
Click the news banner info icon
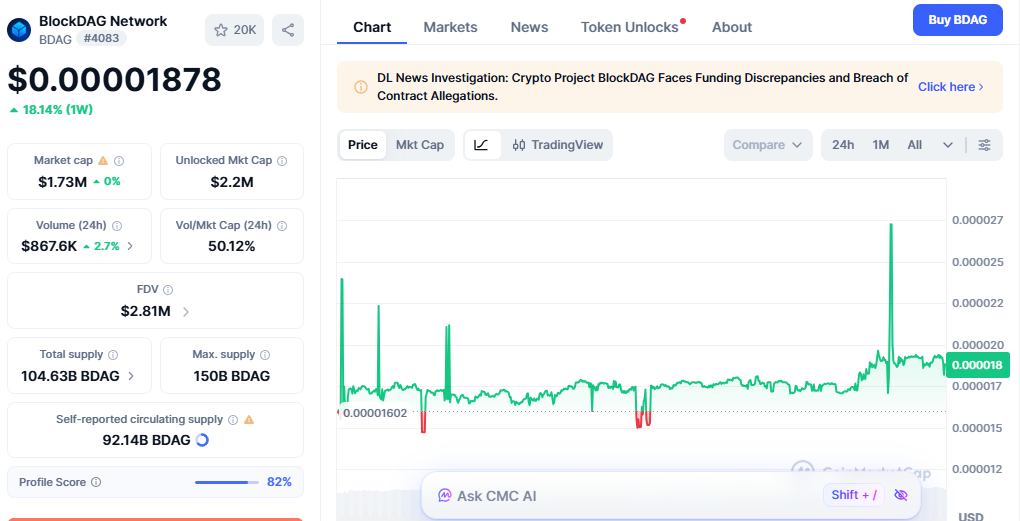coord(360,87)
